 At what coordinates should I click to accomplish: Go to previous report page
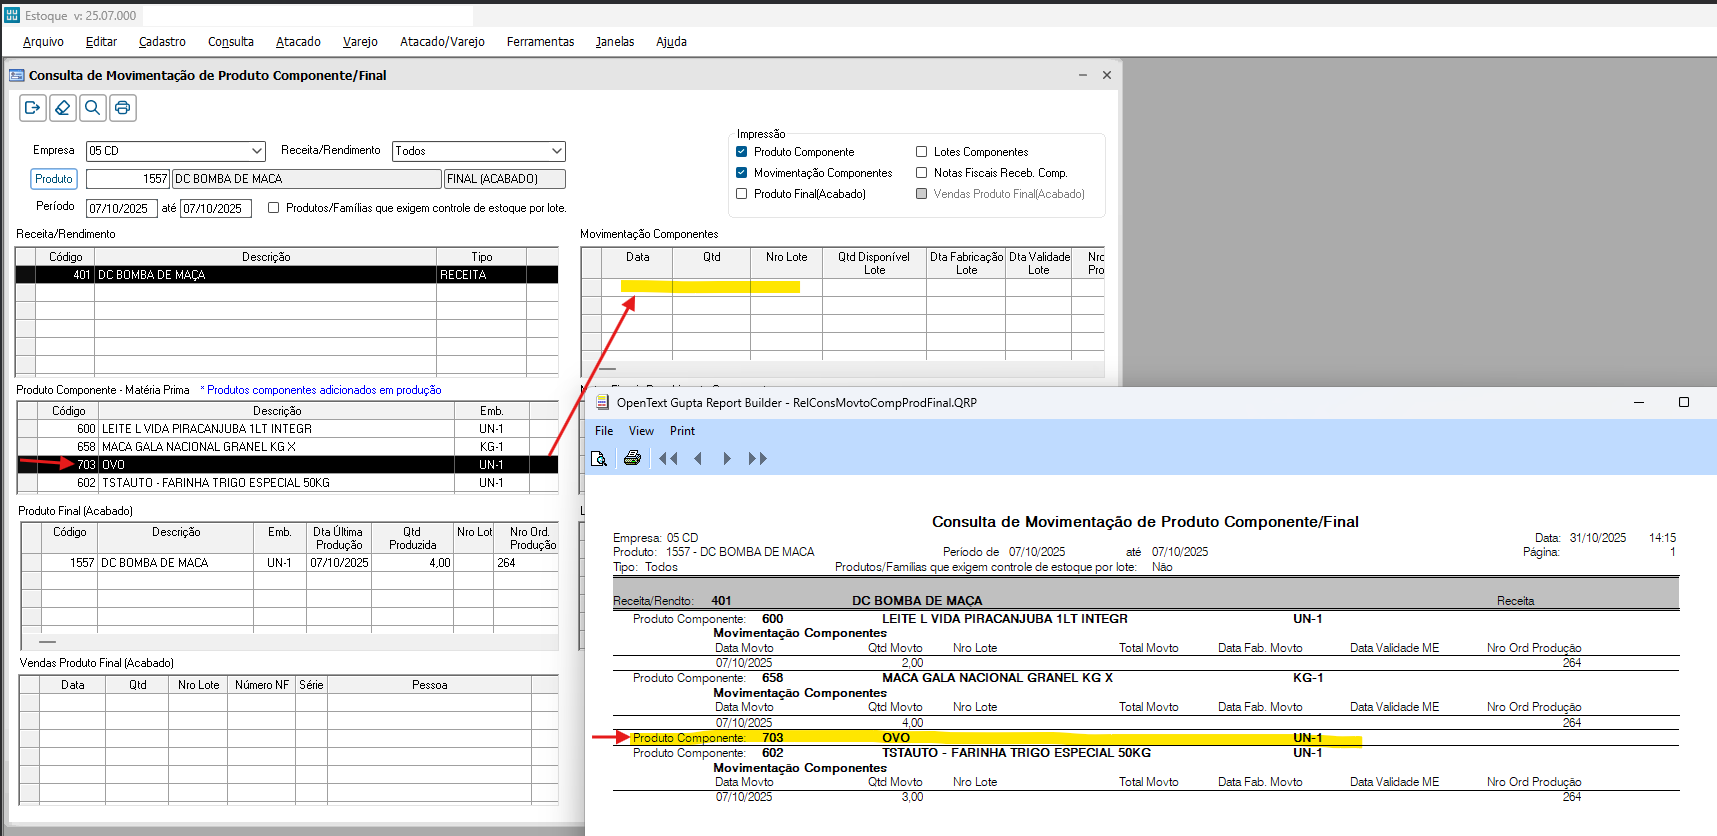click(698, 458)
